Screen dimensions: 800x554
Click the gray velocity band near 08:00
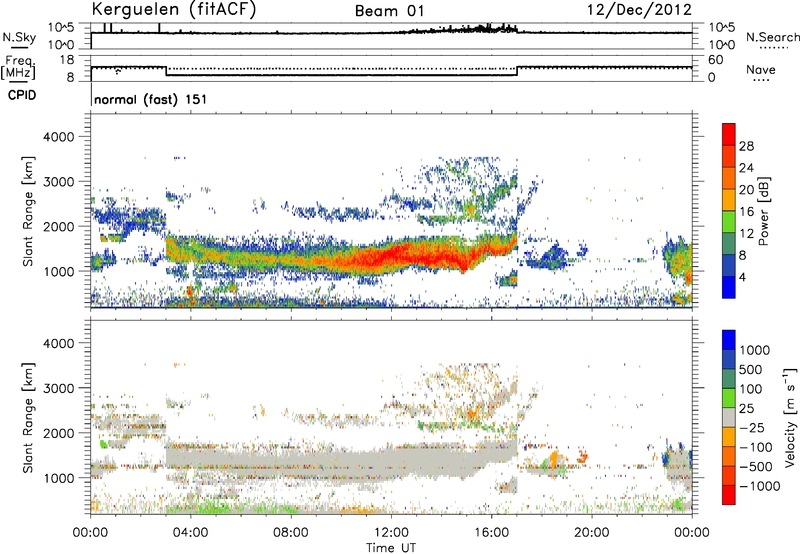coord(291,464)
